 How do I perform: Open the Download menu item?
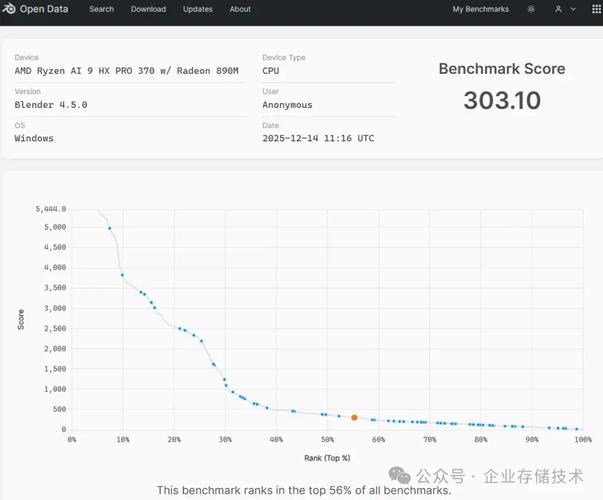click(x=148, y=9)
